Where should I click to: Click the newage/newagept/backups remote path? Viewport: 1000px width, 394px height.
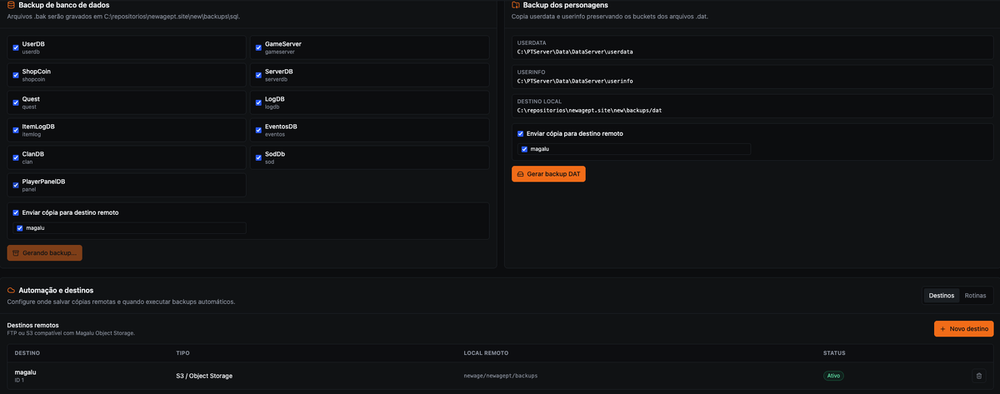[x=501, y=376]
